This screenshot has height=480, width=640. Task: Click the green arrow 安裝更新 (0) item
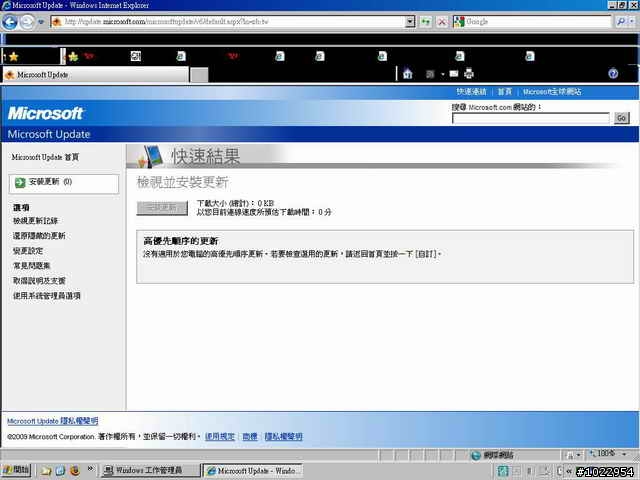[64, 183]
